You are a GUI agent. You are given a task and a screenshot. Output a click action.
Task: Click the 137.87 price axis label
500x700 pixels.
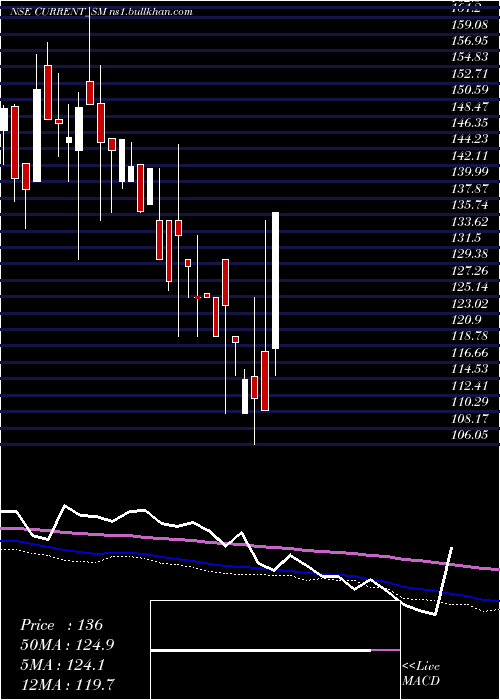[x=470, y=188]
